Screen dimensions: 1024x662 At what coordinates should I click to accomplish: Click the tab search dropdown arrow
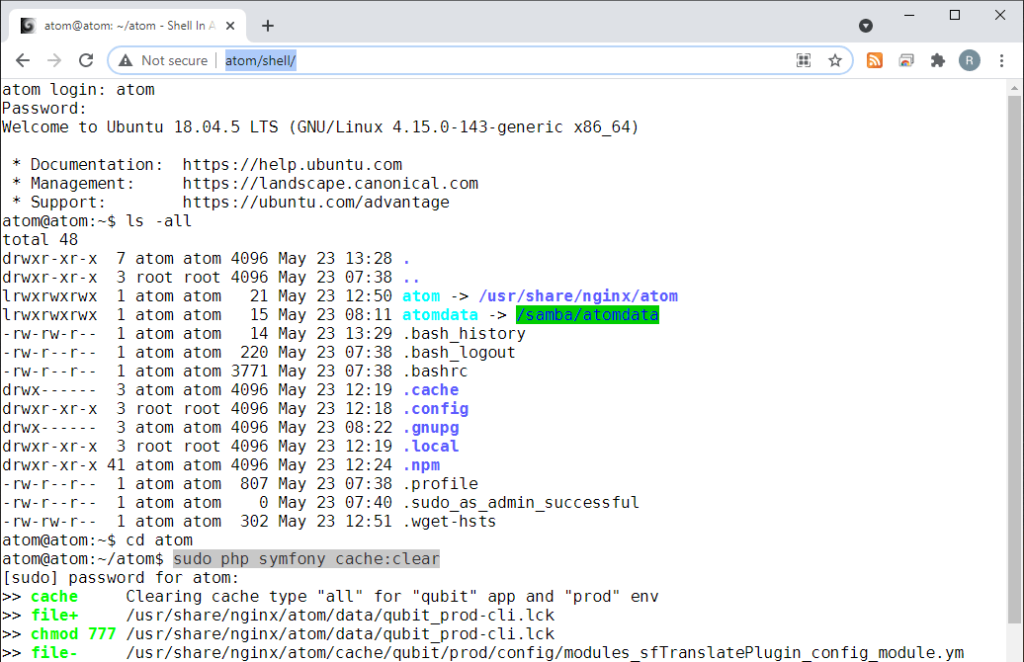[865, 26]
